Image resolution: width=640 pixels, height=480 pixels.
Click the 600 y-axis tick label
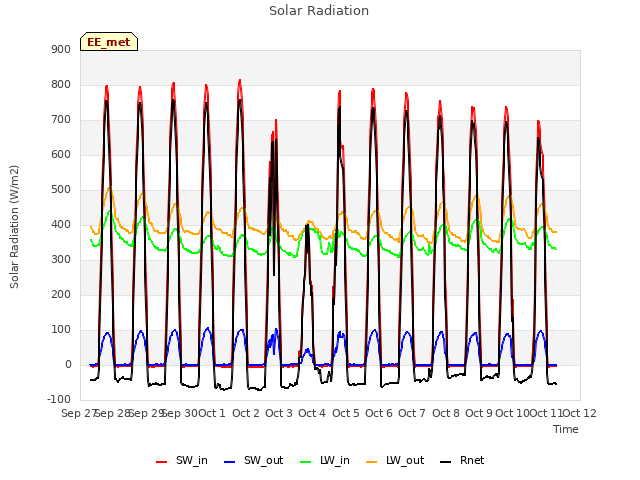click(61, 155)
